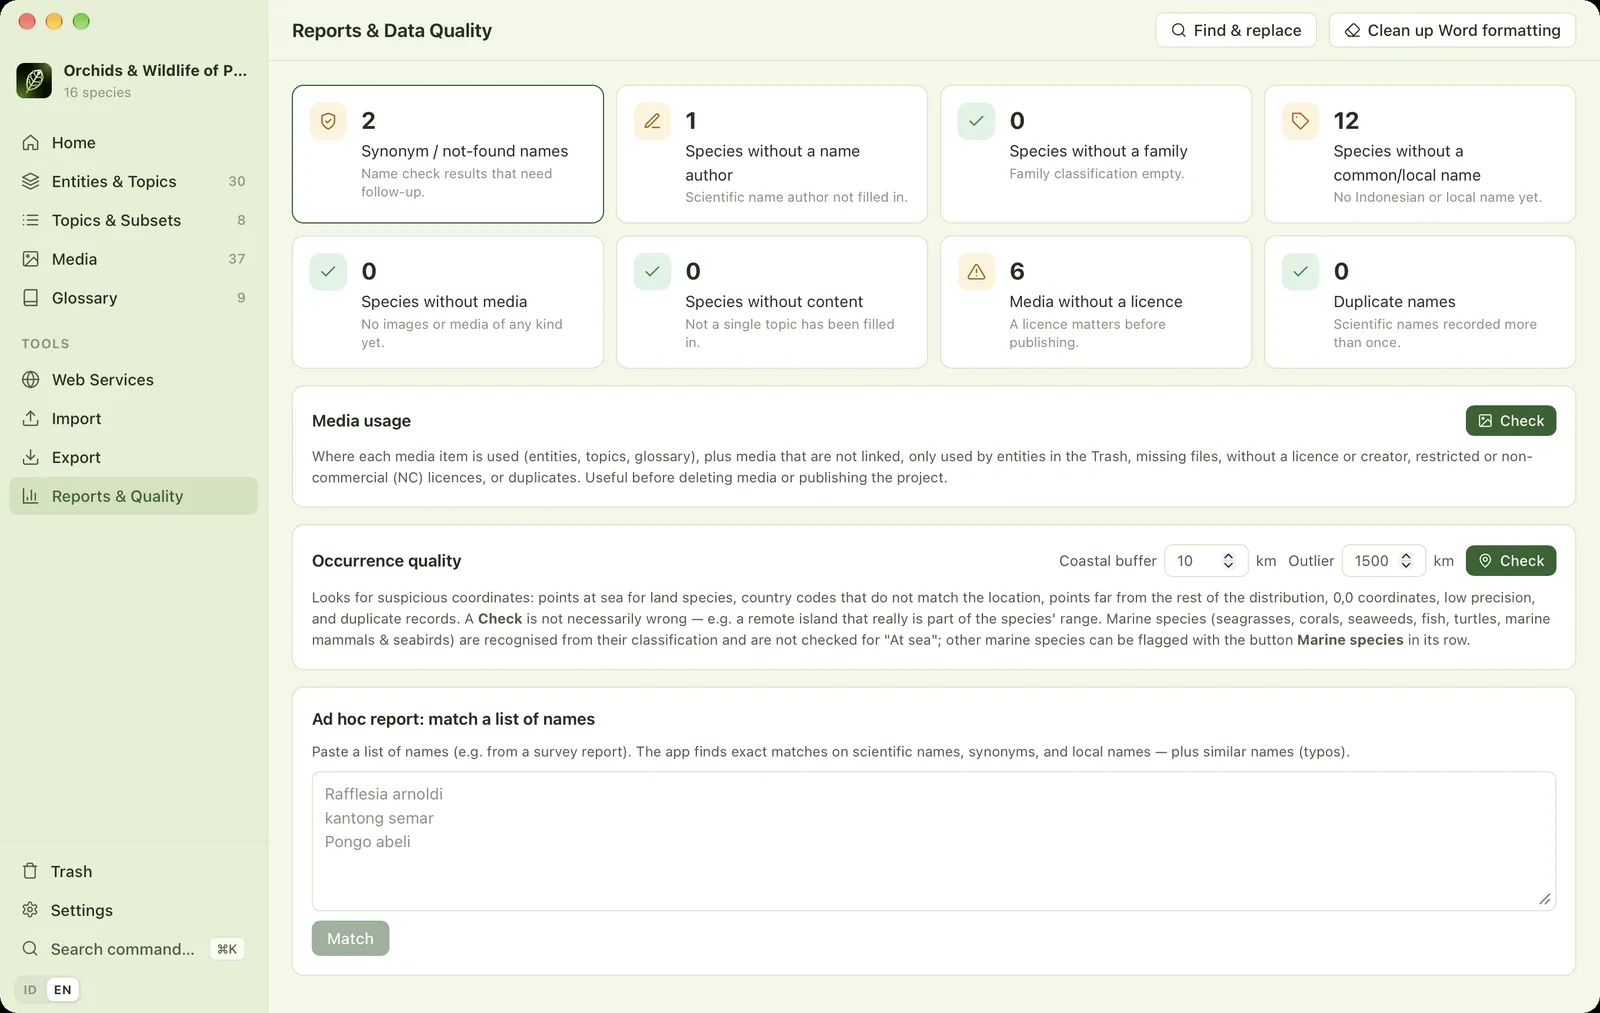Click the checkmark icon on Species without content card
Image resolution: width=1600 pixels, height=1013 pixels.
tap(652, 272)
